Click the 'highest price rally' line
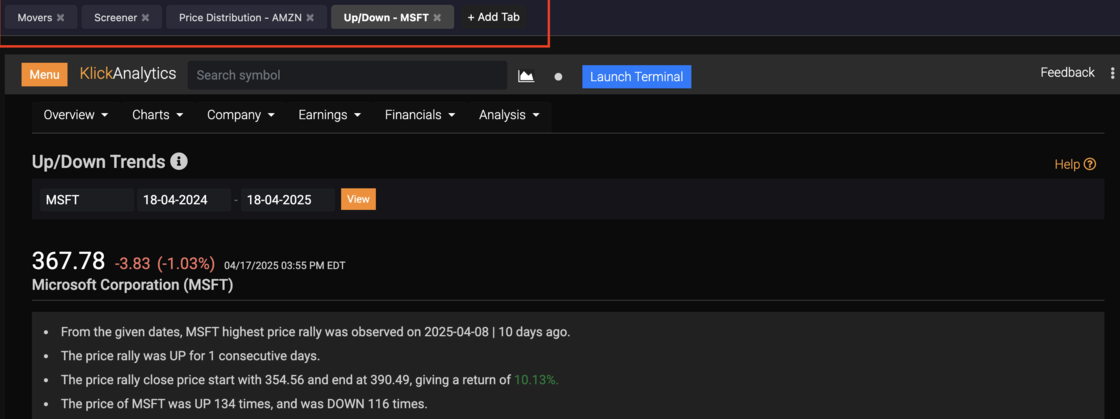Viewport: 1120px width, 419px height. pyautogui.click(x=316, y=332)
